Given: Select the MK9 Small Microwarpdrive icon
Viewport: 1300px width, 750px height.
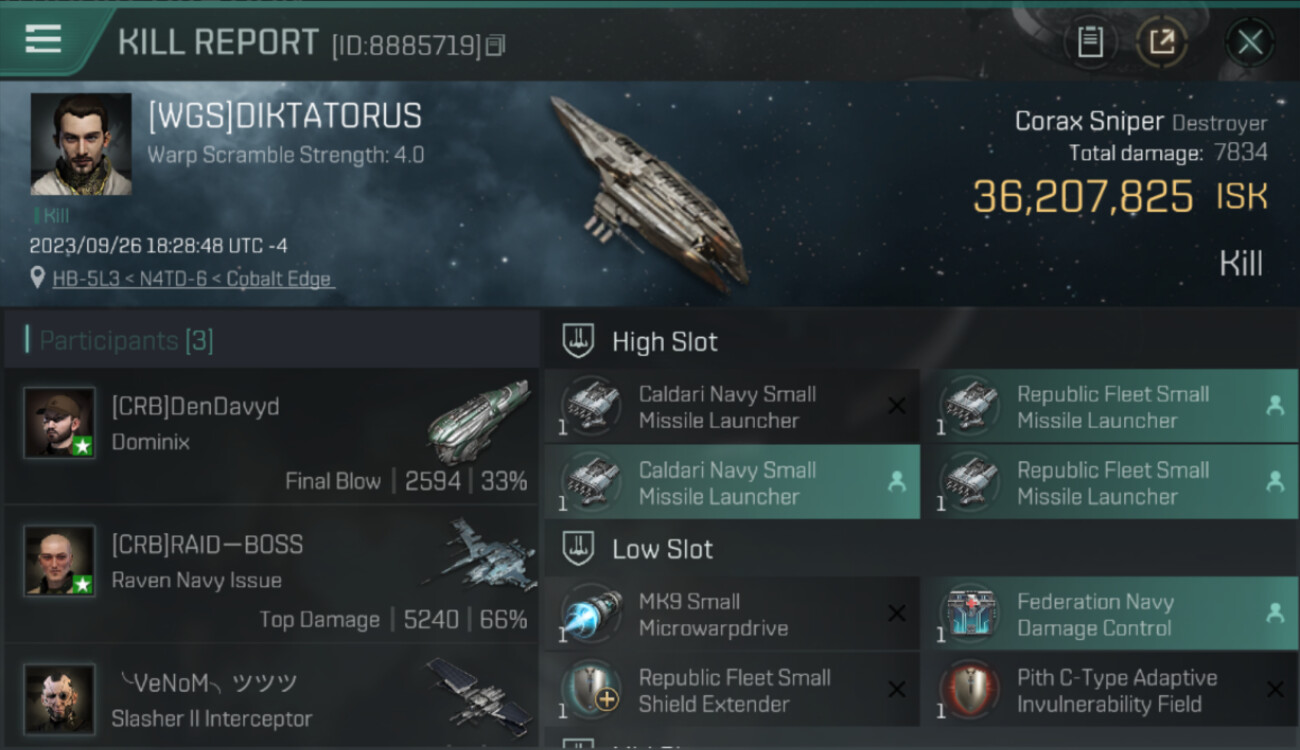Looking at the screenshot, I should point(591,614).
